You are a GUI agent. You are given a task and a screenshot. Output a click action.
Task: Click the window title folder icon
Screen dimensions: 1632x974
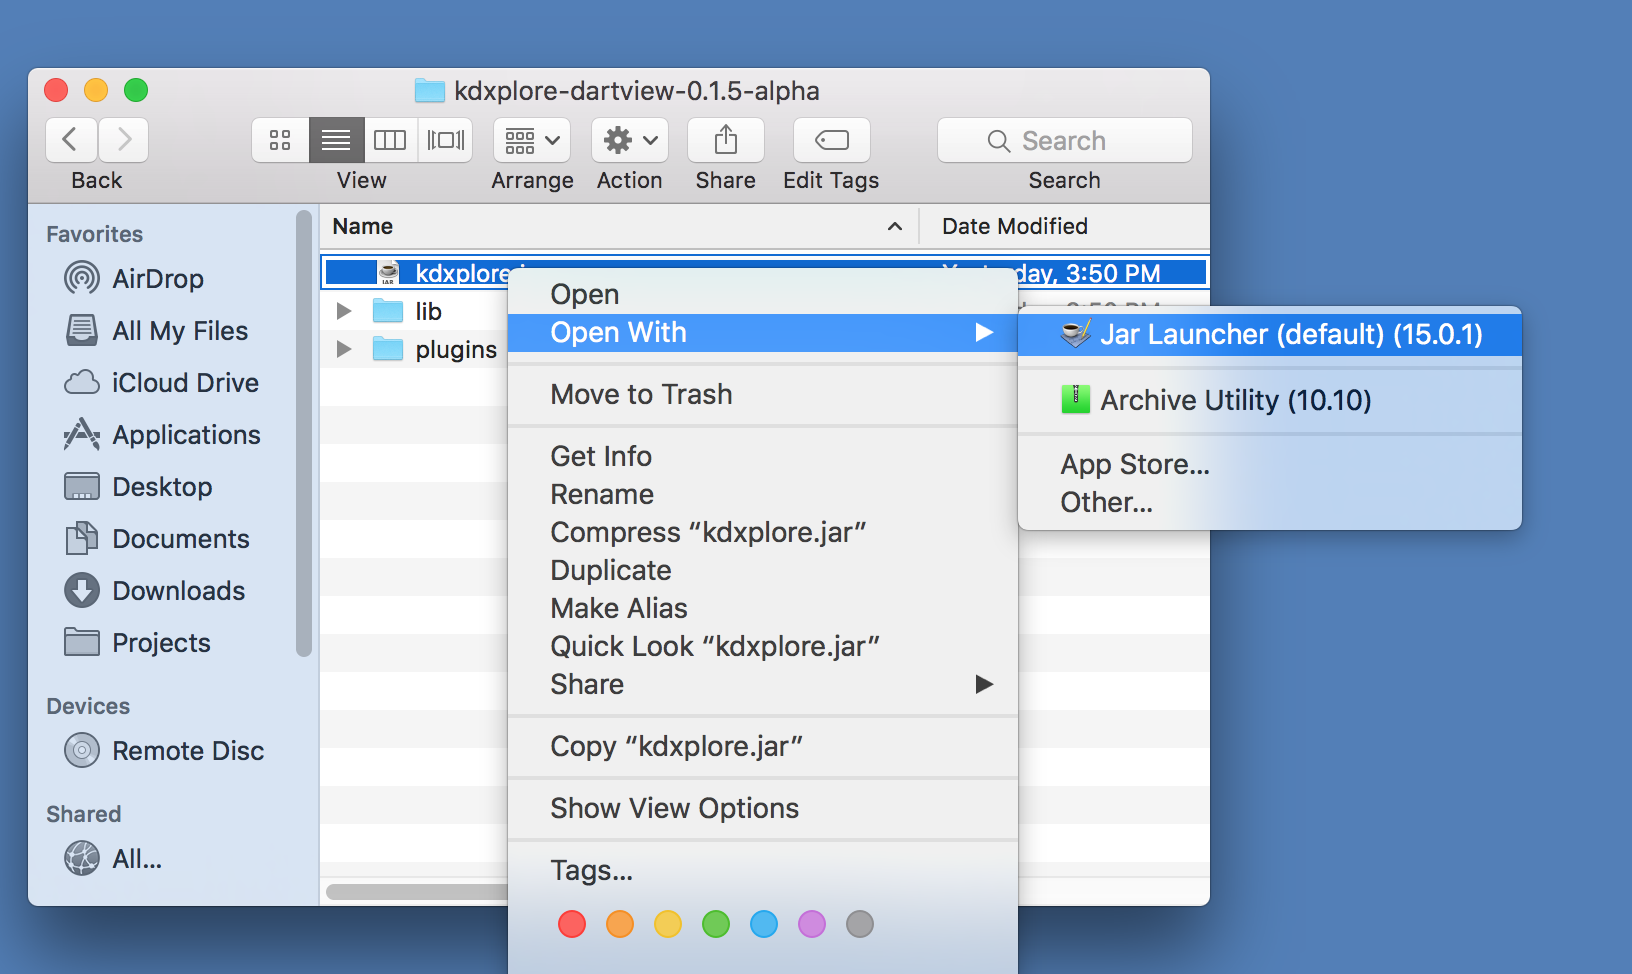pos(430,91)
